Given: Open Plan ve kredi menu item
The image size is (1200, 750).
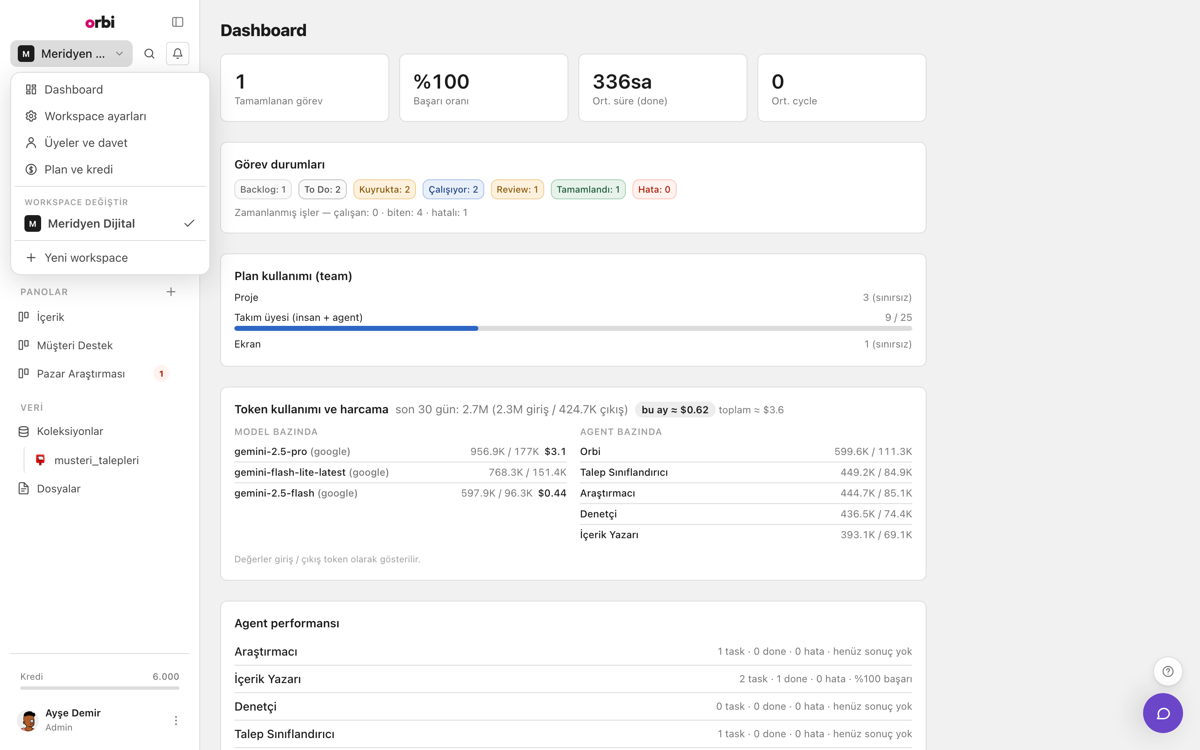Looking at the screenshot, I should 110,170.
